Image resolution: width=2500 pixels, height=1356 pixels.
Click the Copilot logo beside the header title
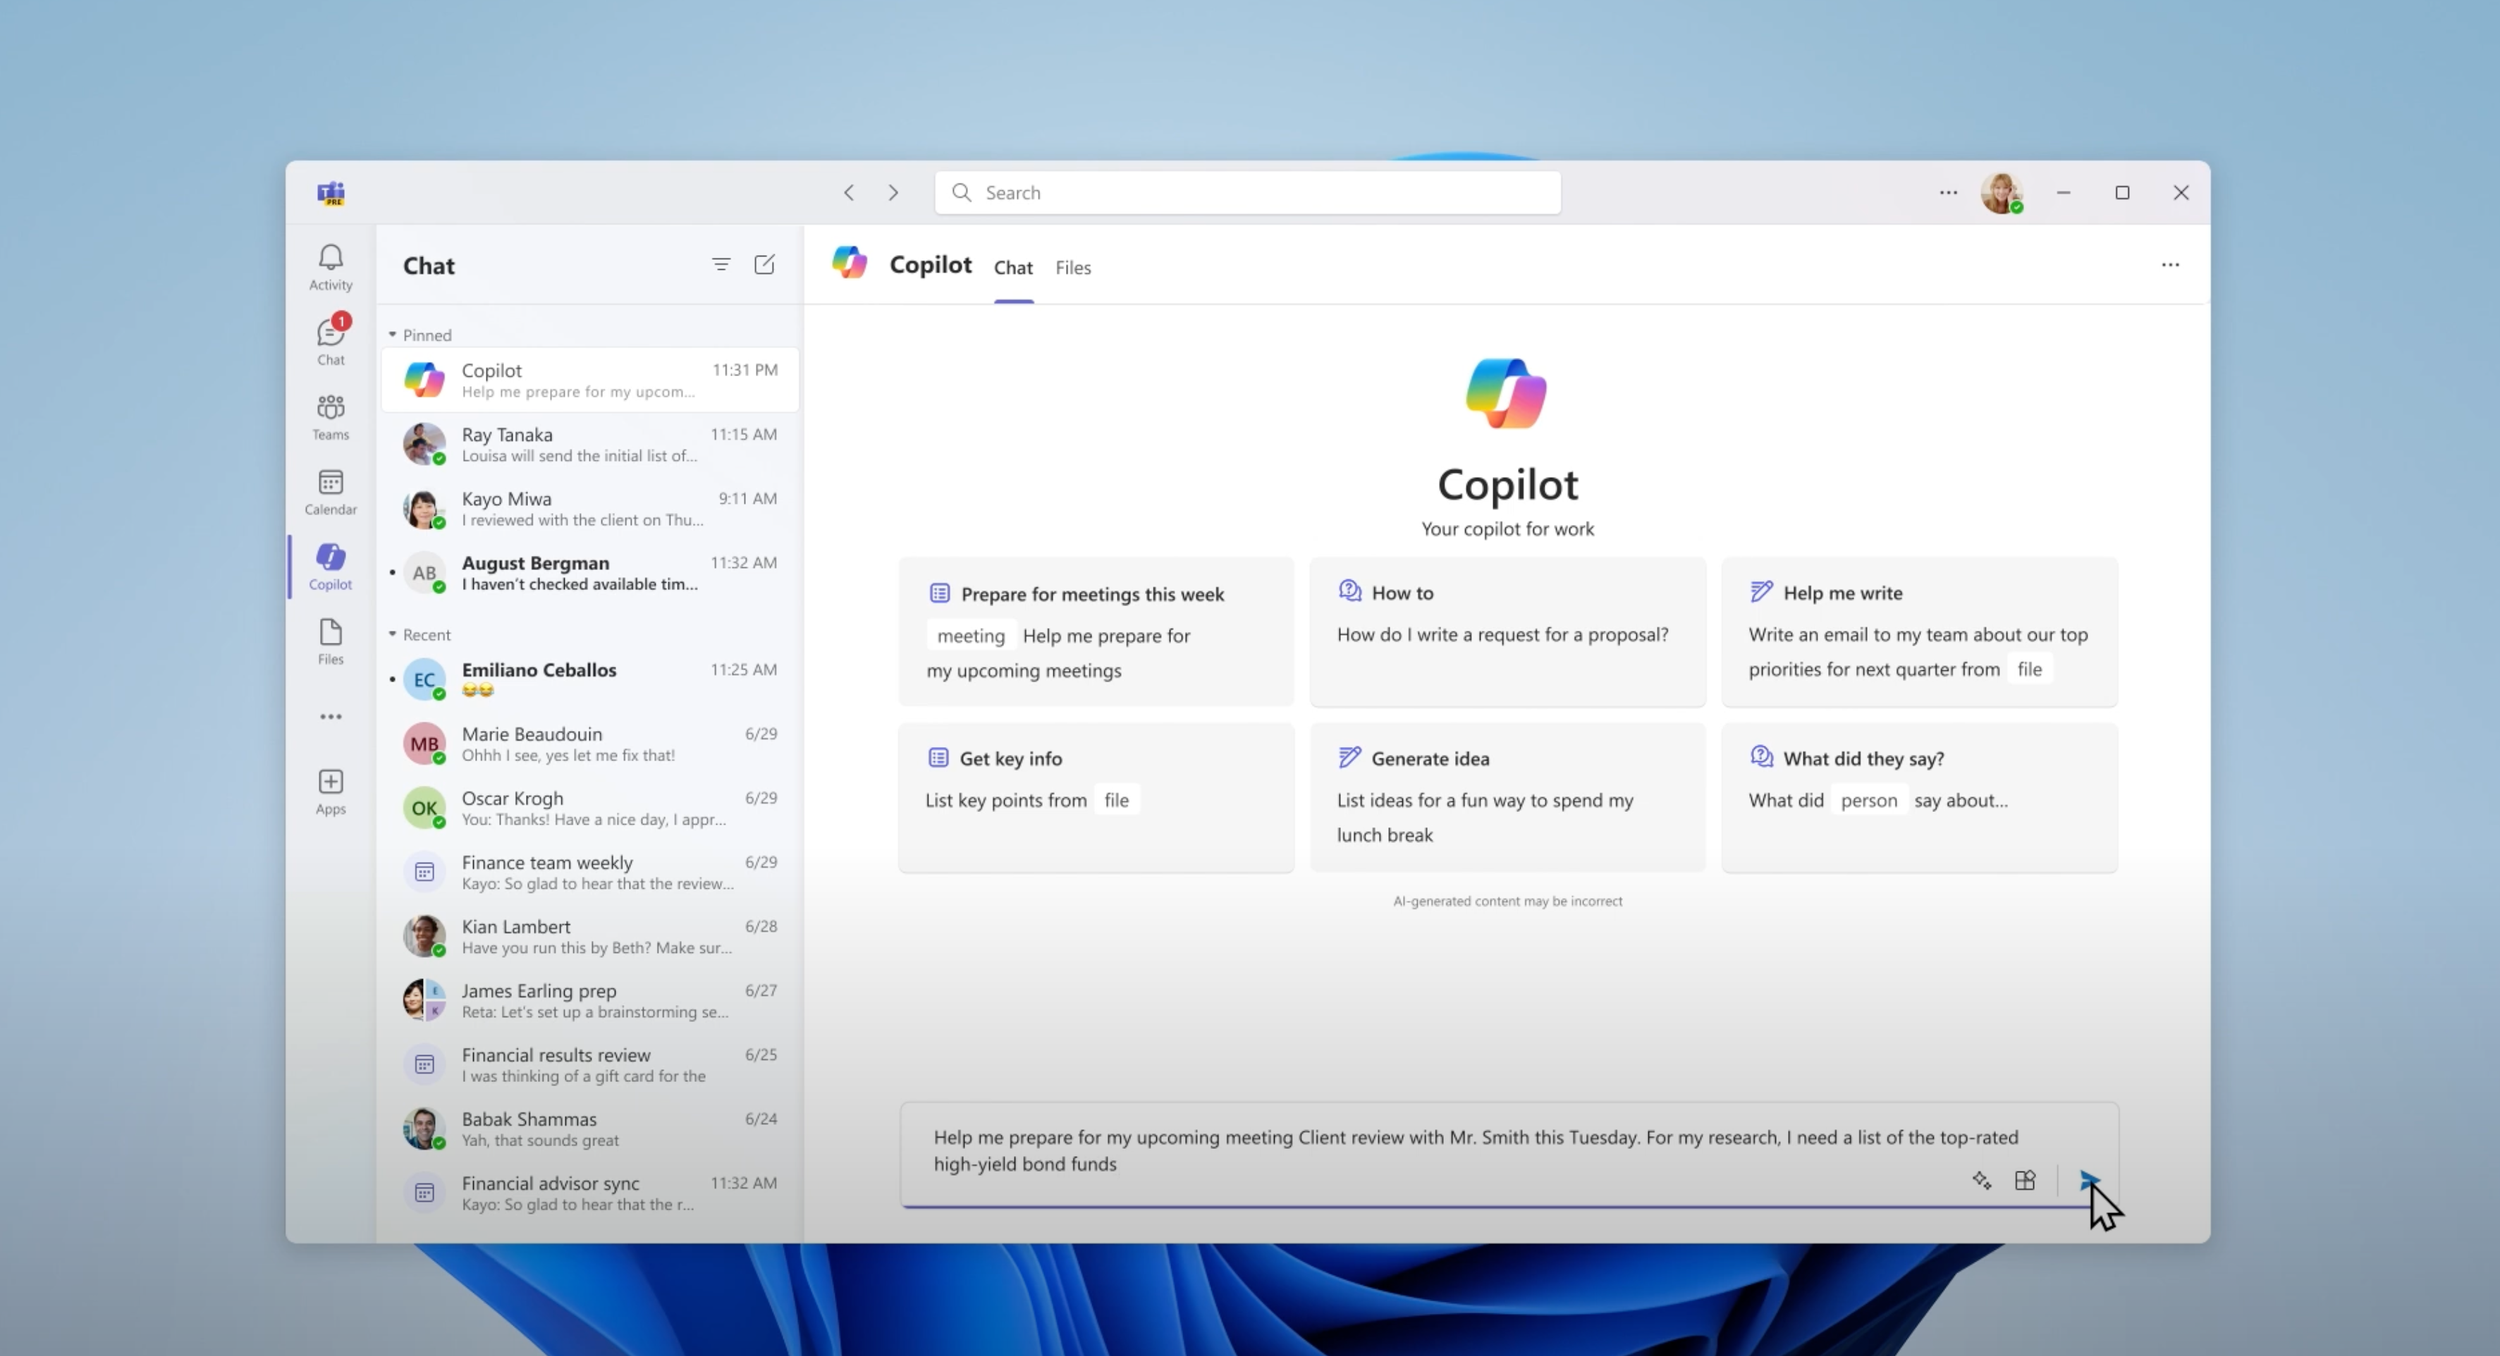tap(850, 263)
